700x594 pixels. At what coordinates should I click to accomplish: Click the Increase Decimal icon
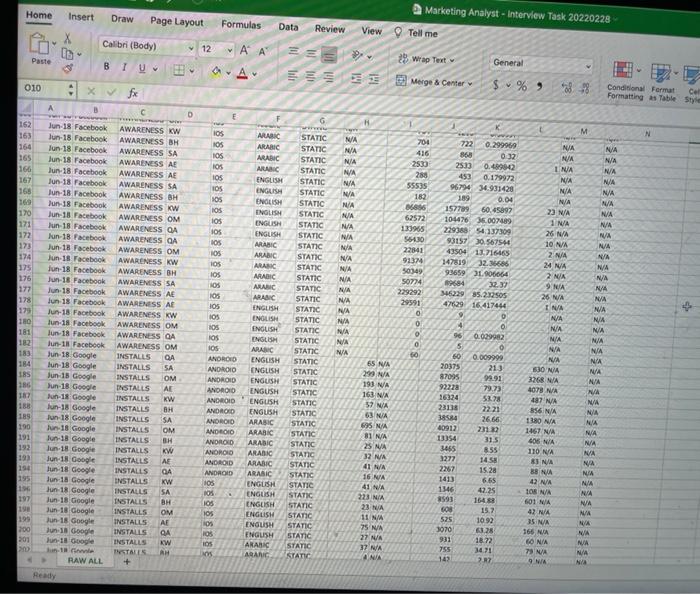567,88
